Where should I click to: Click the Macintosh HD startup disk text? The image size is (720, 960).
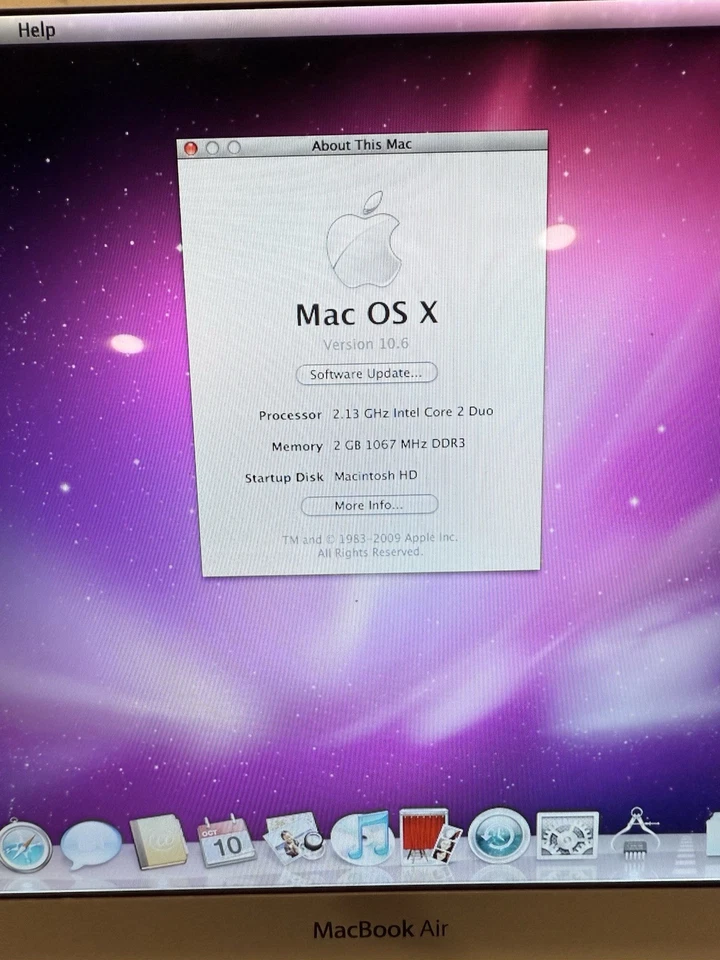[375, 476]
